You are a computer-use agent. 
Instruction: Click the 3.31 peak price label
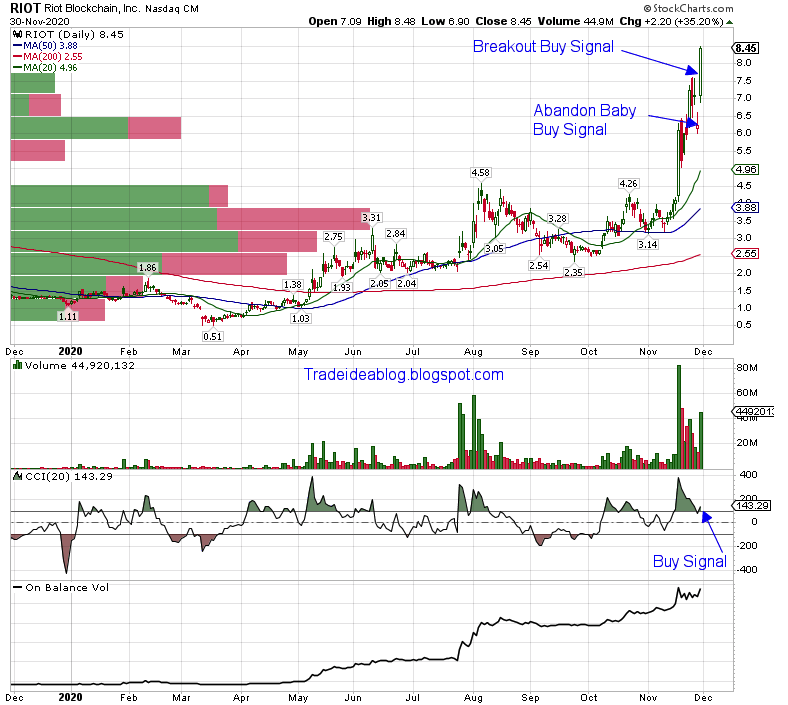[x=371, y=218]
